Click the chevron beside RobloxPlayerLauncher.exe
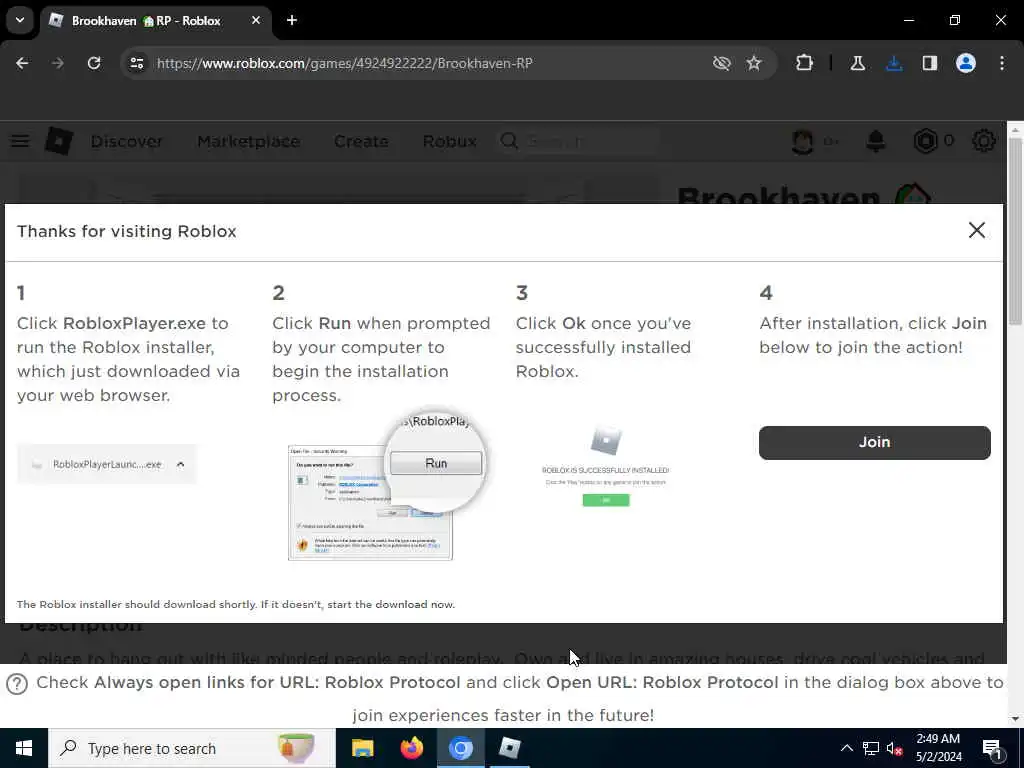Viewport: 1024px width, 768px height. click(x=180, y=464)
